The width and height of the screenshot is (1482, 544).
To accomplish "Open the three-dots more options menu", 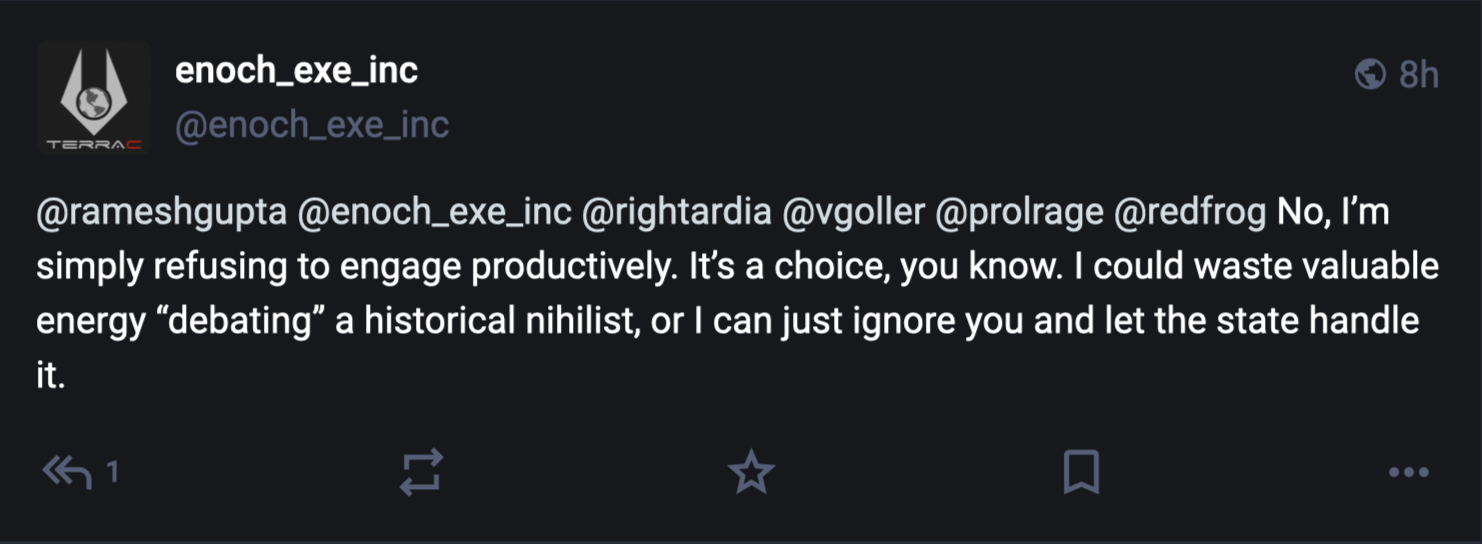I will tap(1409, 472).
